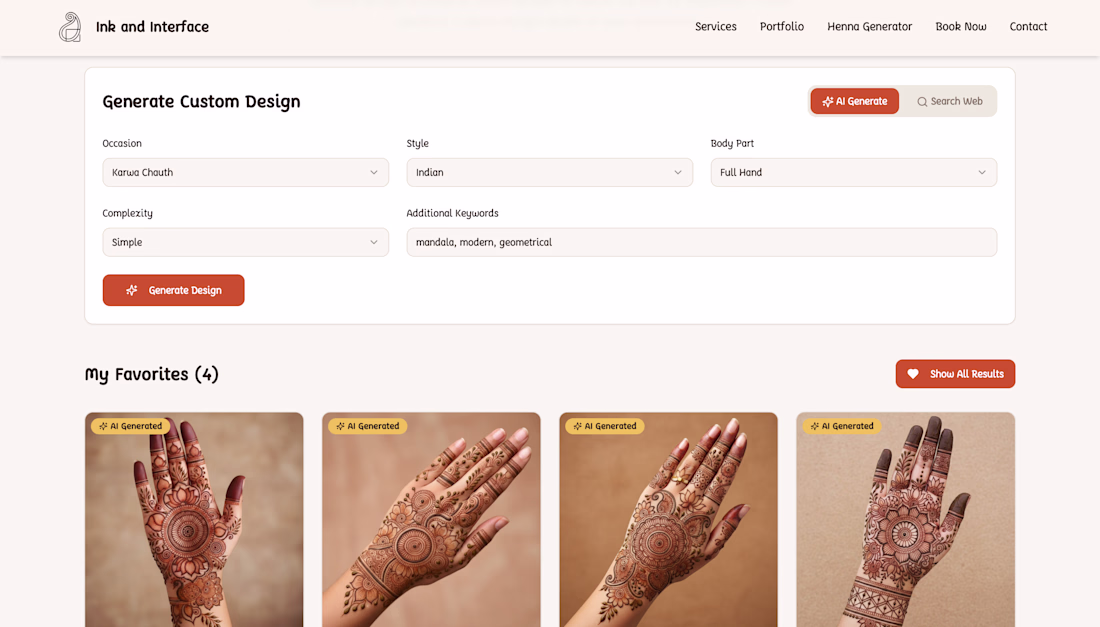Click AI Generated badge on second favorite

368,426
